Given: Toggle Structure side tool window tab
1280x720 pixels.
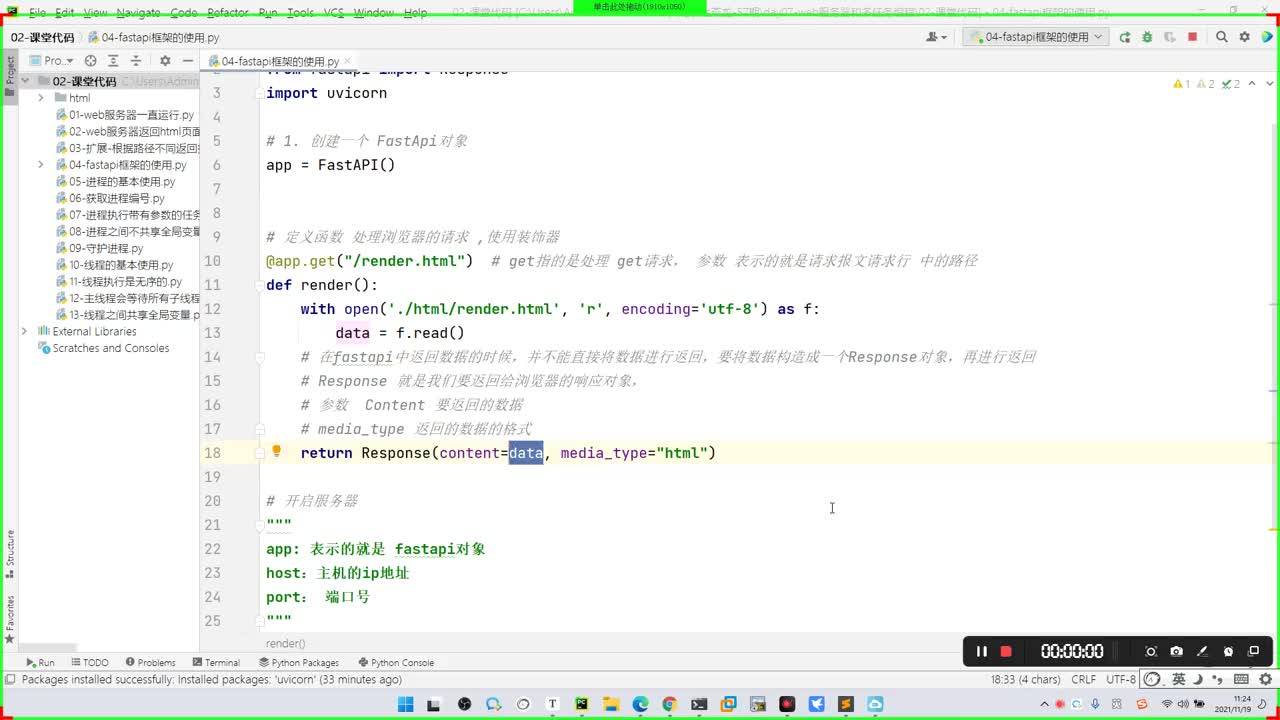Looking at the screenshot, I should pos(10,555).
